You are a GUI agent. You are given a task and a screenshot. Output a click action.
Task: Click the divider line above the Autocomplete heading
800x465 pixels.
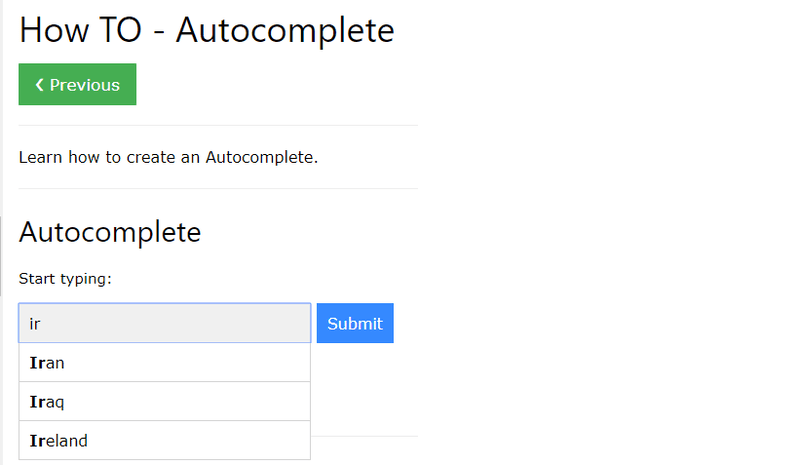pyautogui.click(x=218, y=188)
